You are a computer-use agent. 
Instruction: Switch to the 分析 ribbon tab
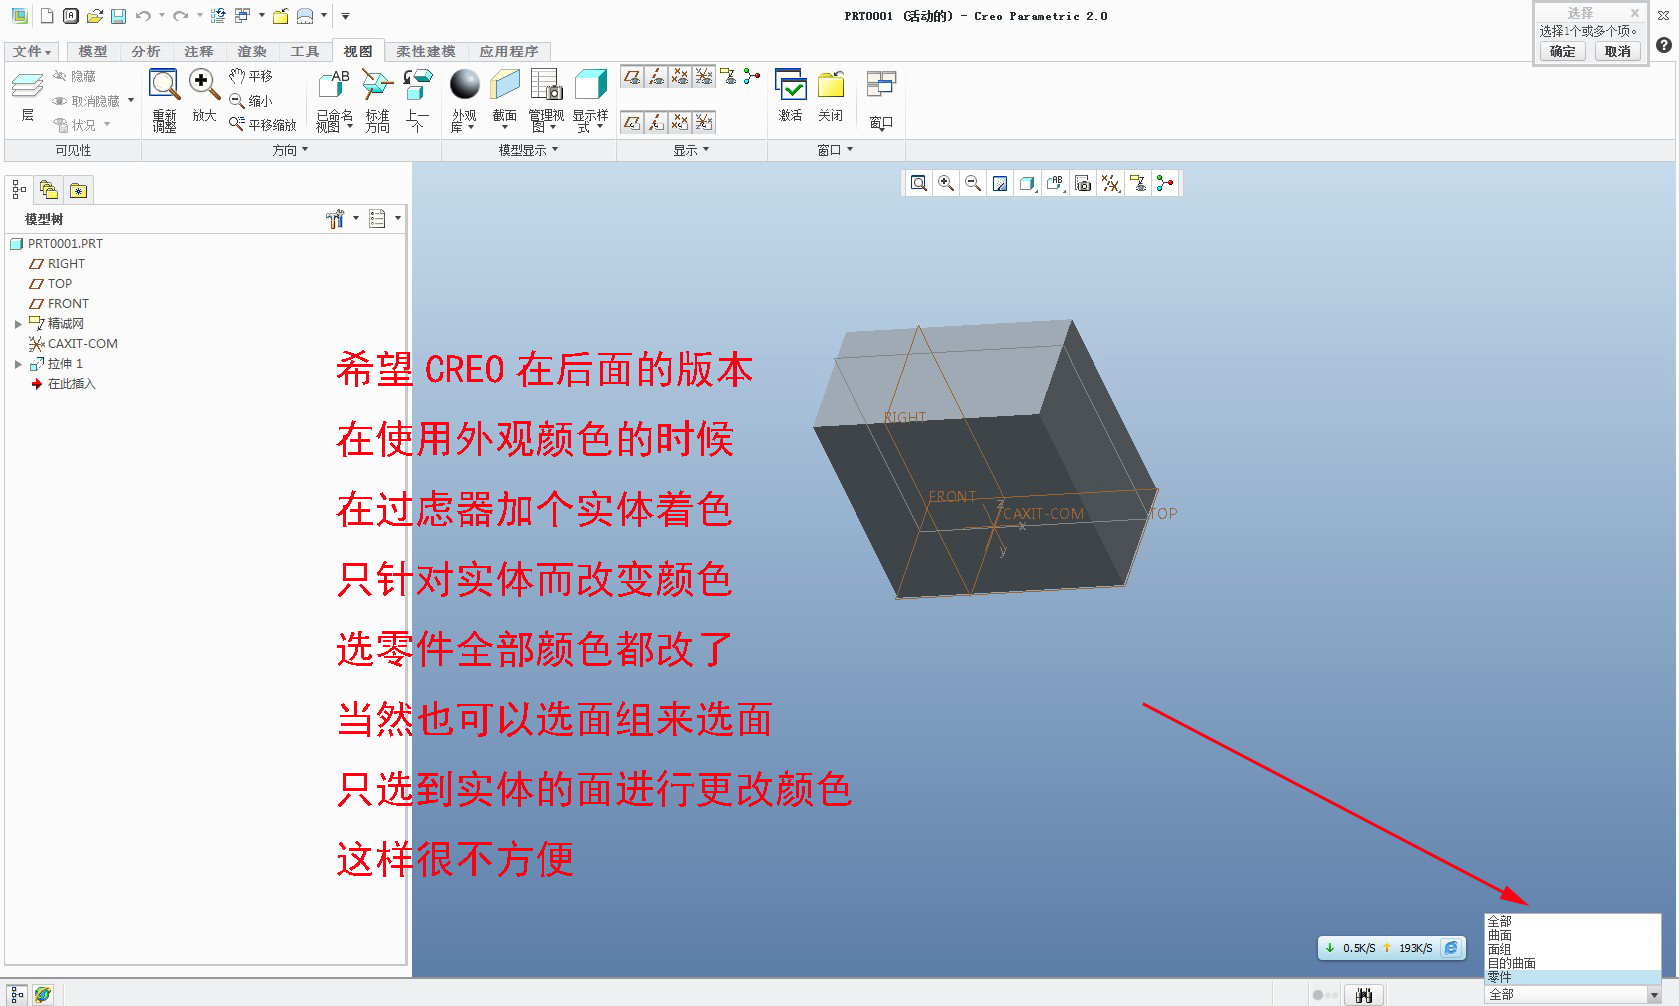click(146, 51)
